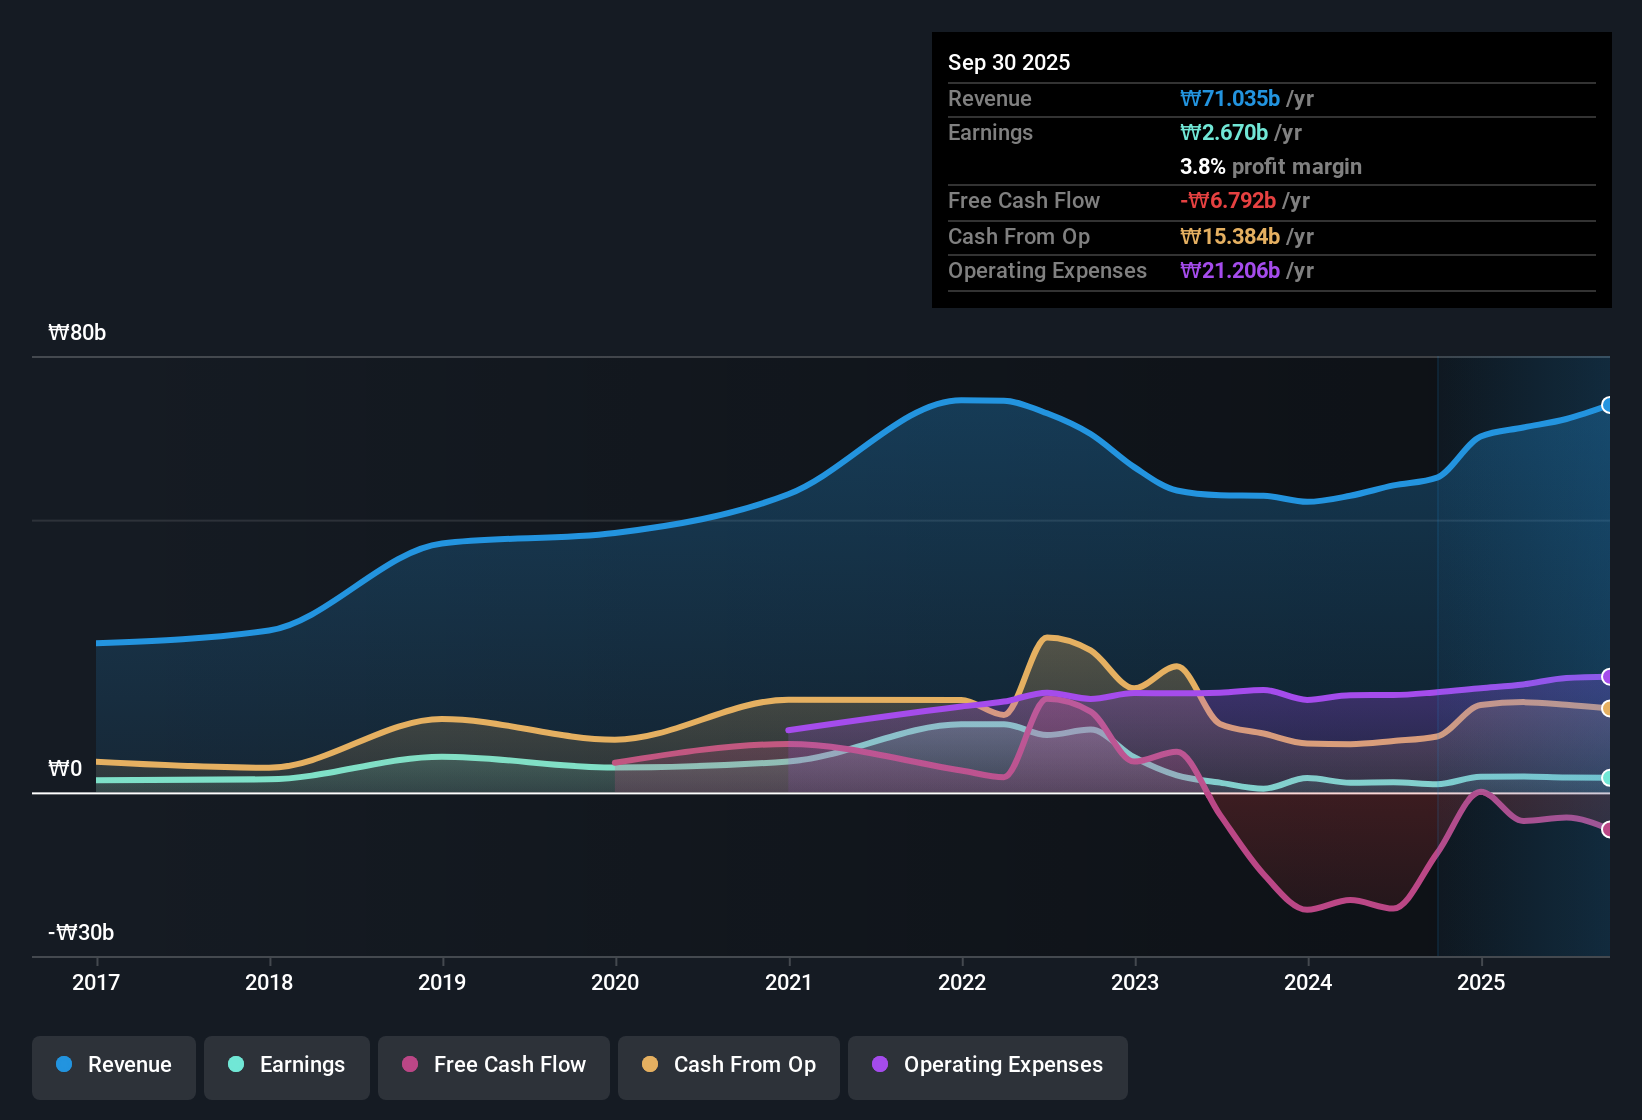Select the 2025 year label
The height and width of the screenshot is (1120, 1642).
pyautogui.click(x=1483, y=983)
